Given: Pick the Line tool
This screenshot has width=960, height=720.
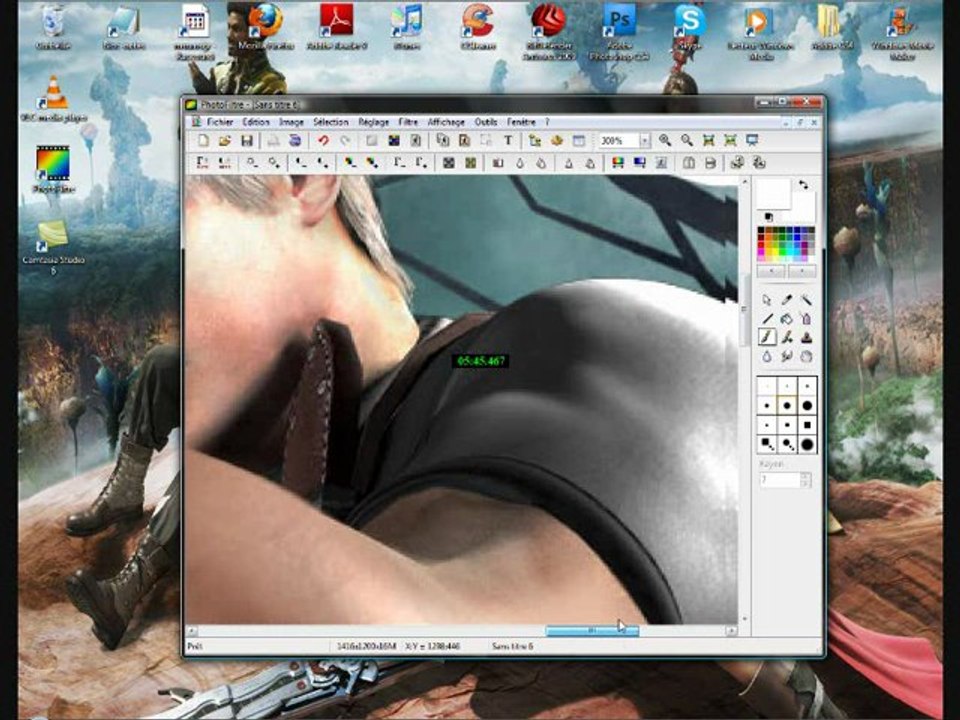Looking at the screenshot, I should point(767,318).
